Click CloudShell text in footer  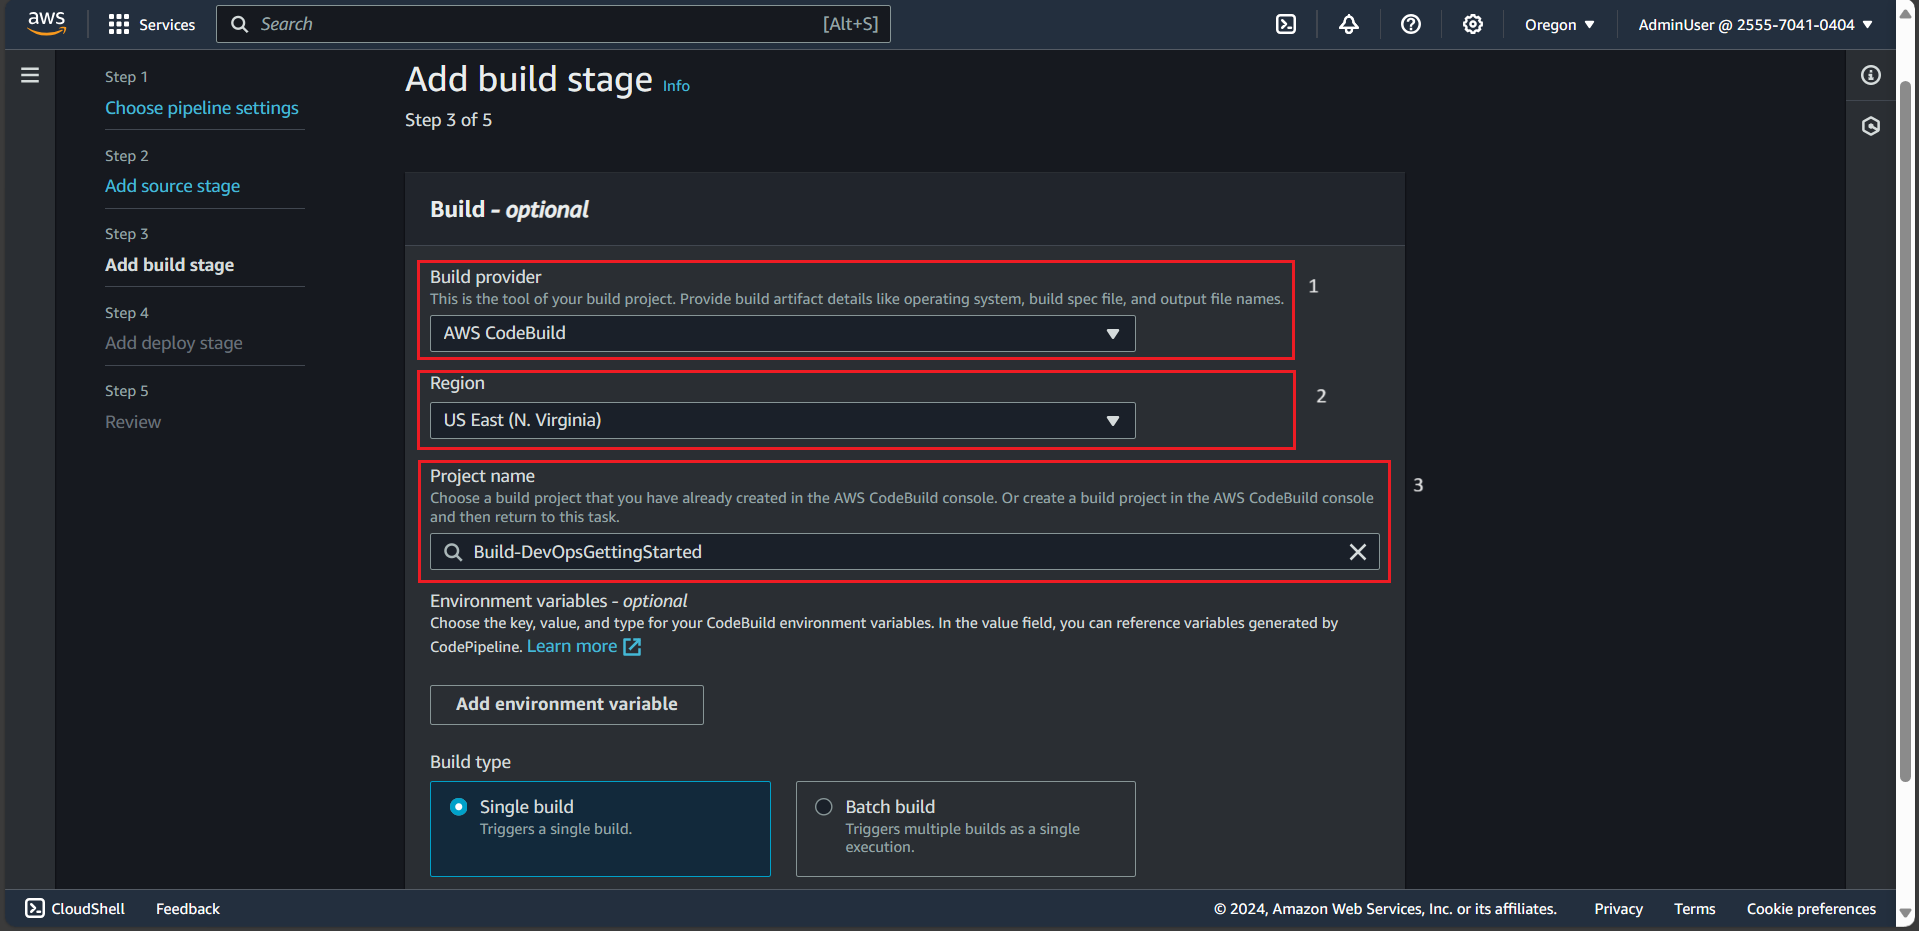(x=88, y=909)
